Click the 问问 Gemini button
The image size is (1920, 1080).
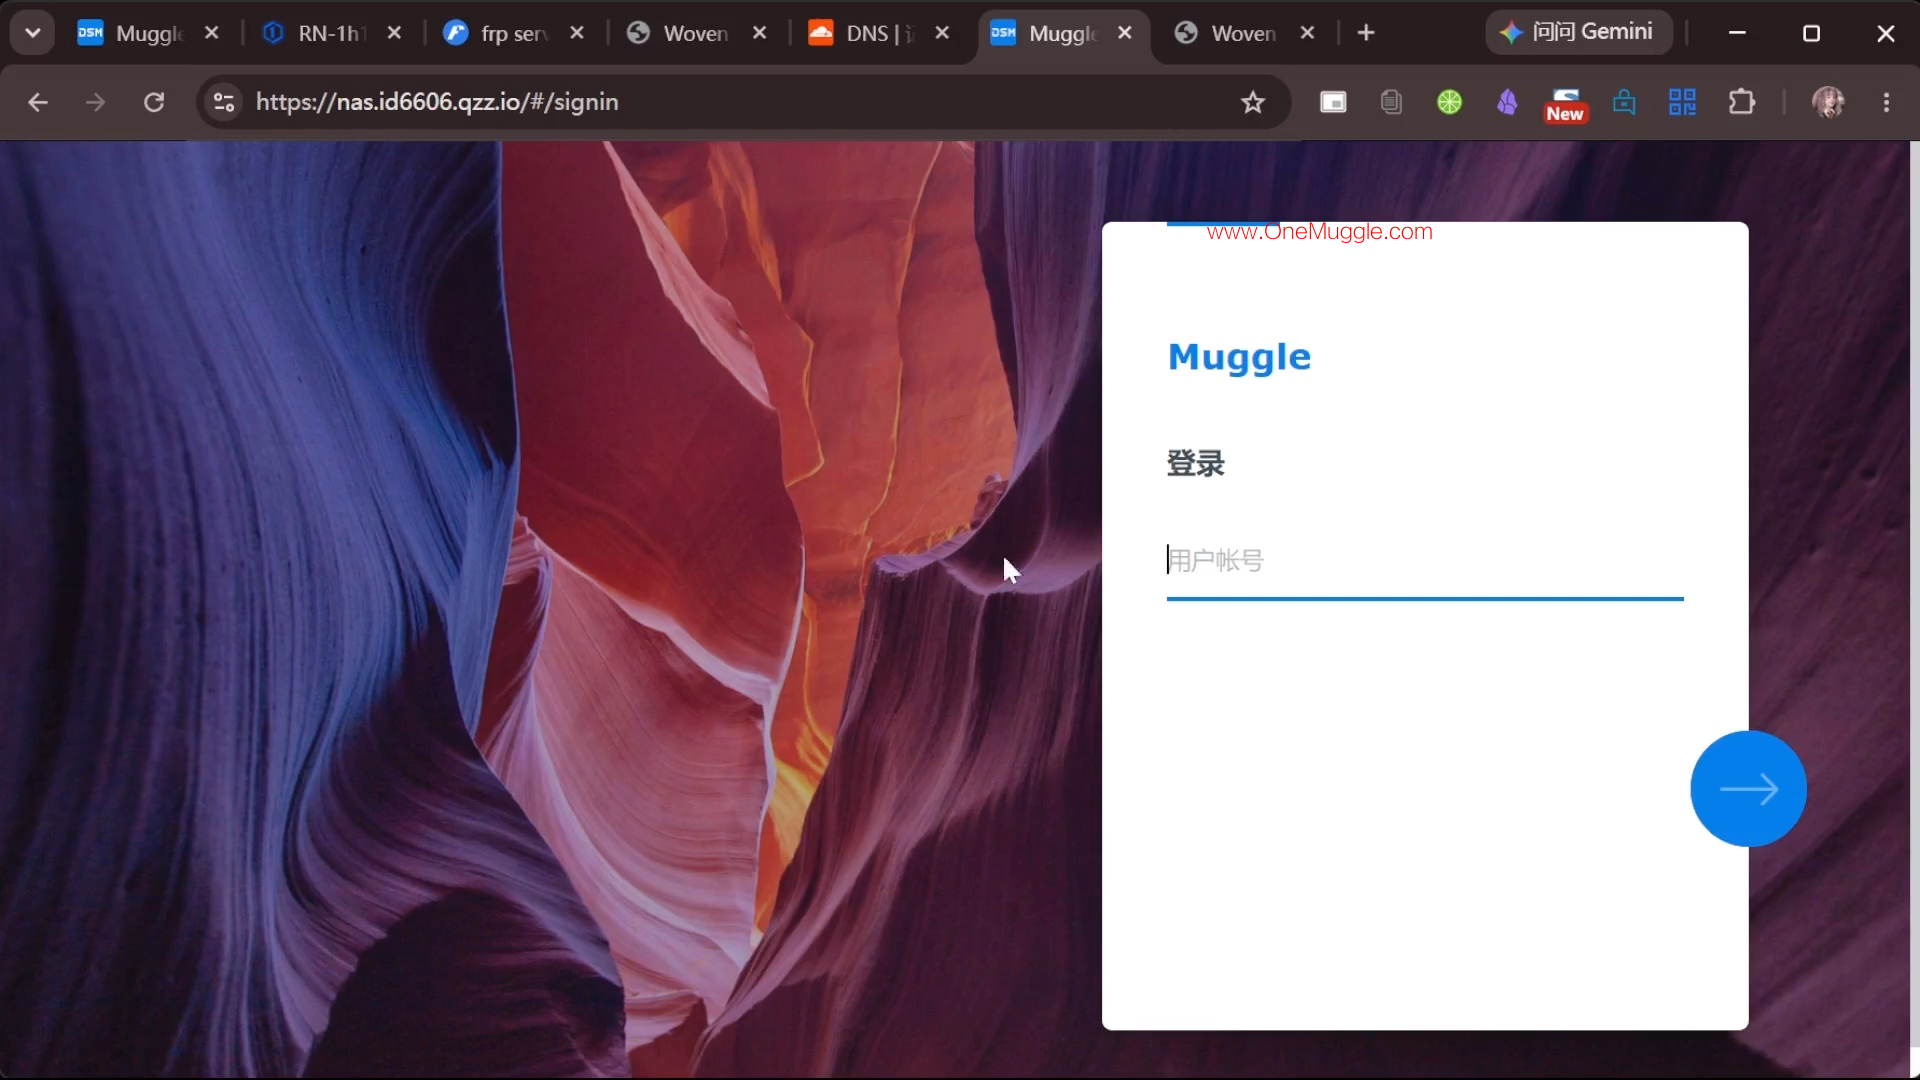(1579, 32)
